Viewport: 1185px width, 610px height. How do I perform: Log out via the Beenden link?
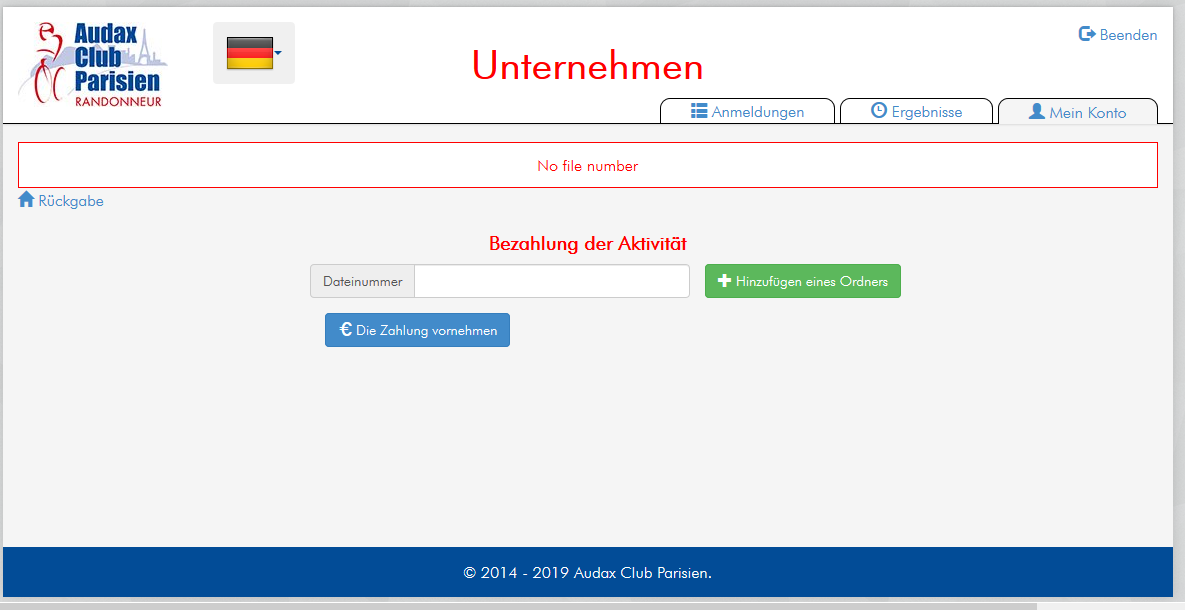[x=1128, y=35]
